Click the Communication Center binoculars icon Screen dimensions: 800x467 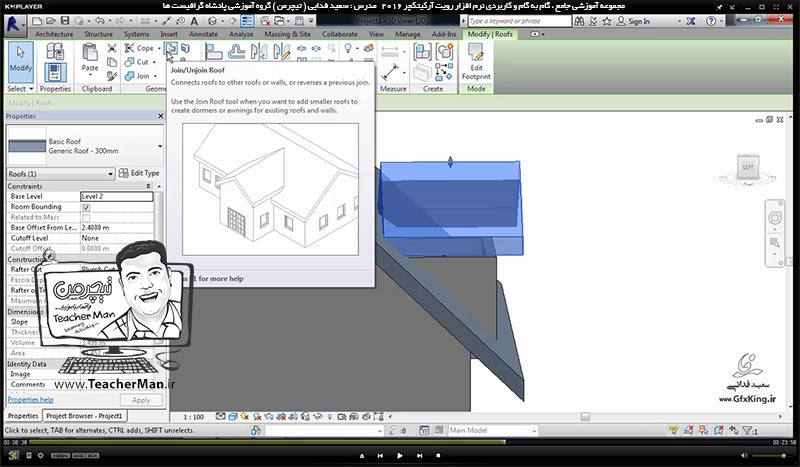pyautogui.click(x=579, y=21)
